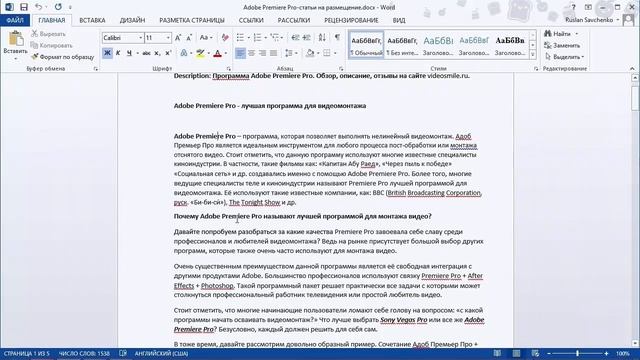Switch to РАЗМЕТКА СТРАНИЦЫ tab
This screenshot has width=640, height=360.
coord(192,20)
